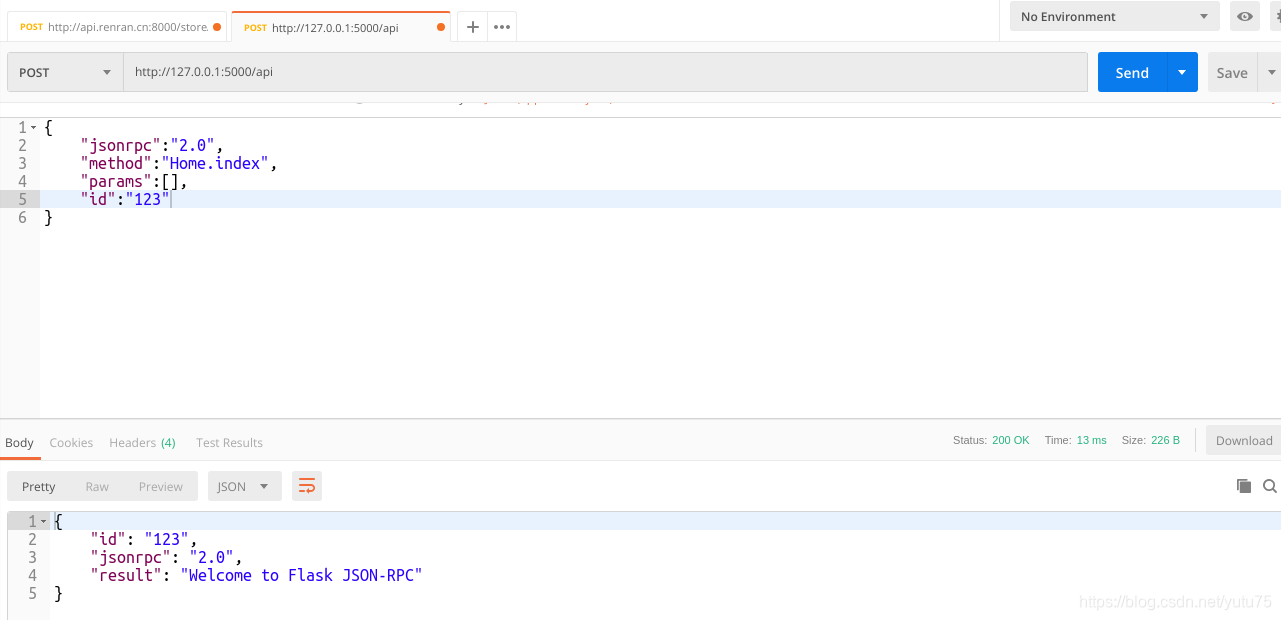Open Postman settings gear icon
Viewport: 1281px width, 620px height.
coord(1277,17)
